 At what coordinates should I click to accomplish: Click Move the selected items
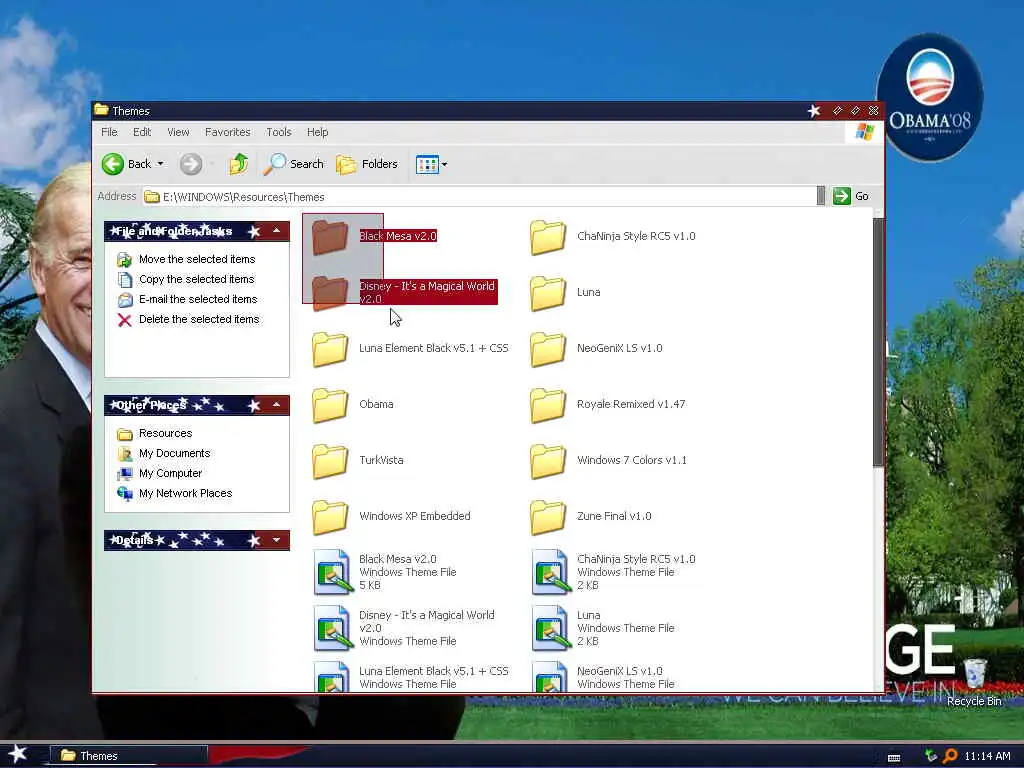pos(186,259)
